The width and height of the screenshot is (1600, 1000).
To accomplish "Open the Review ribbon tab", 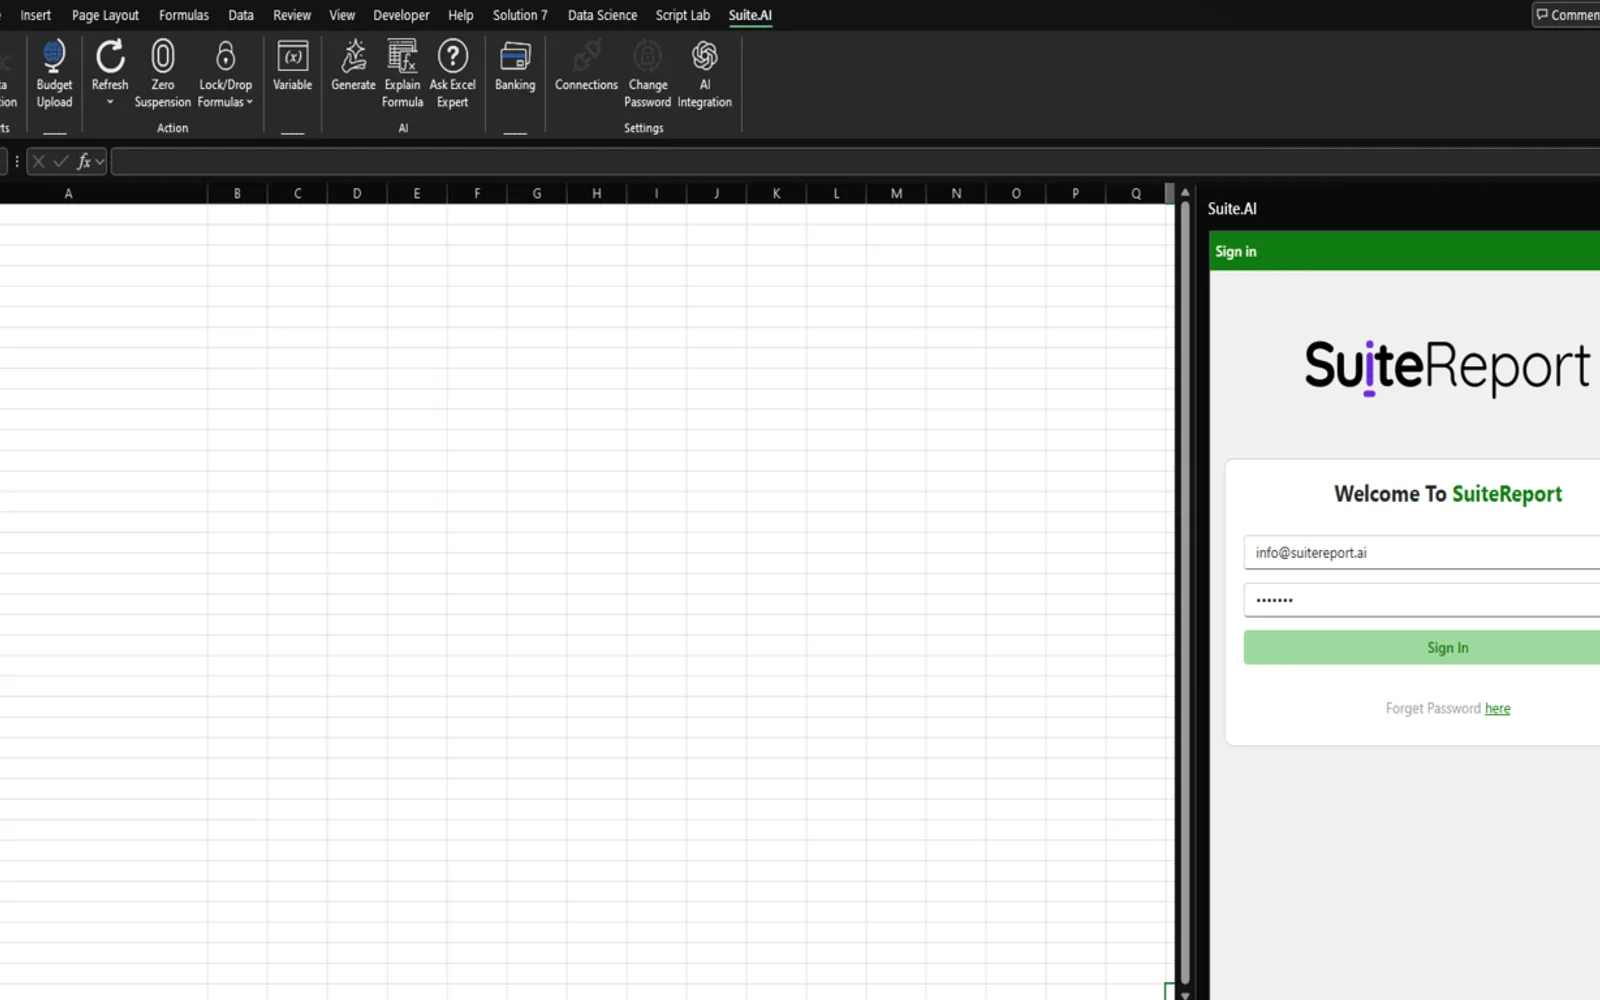I will point(292,15).
